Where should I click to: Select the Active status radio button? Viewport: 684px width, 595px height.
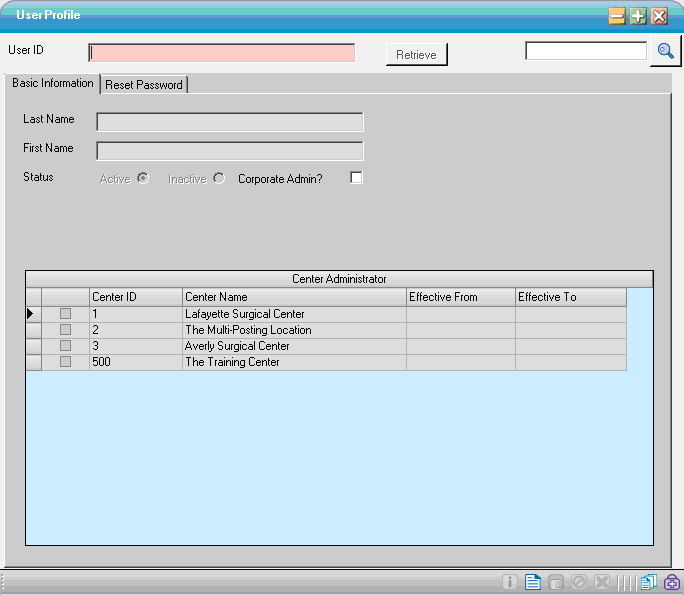pyautogui.click(x=143, y=178)
